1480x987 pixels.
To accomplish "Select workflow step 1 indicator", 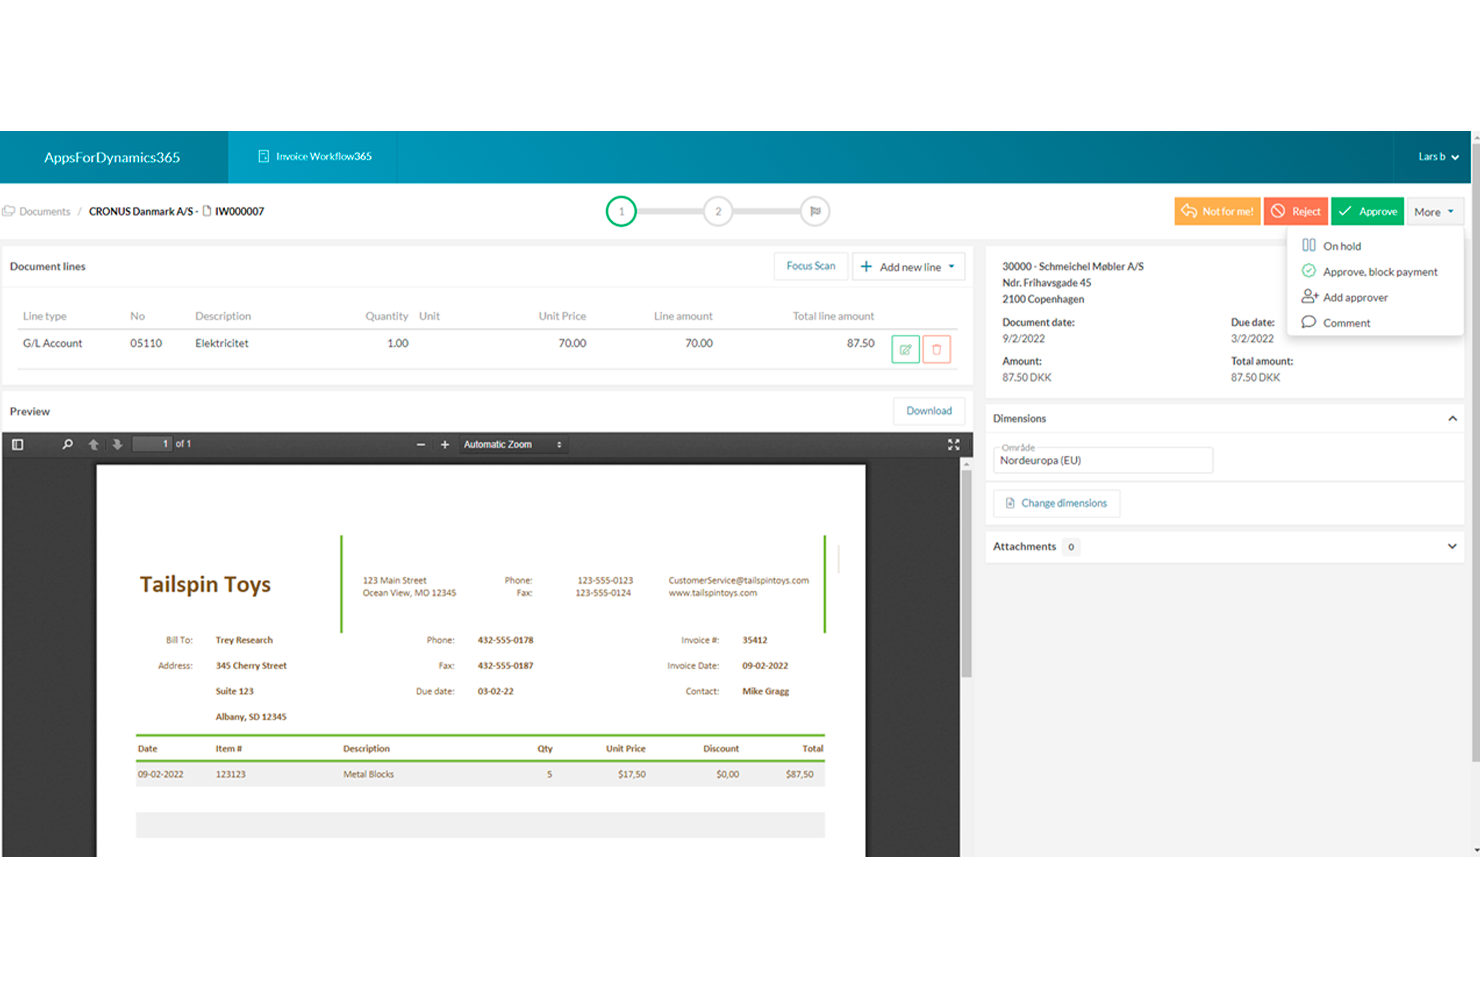I will 621,211.
